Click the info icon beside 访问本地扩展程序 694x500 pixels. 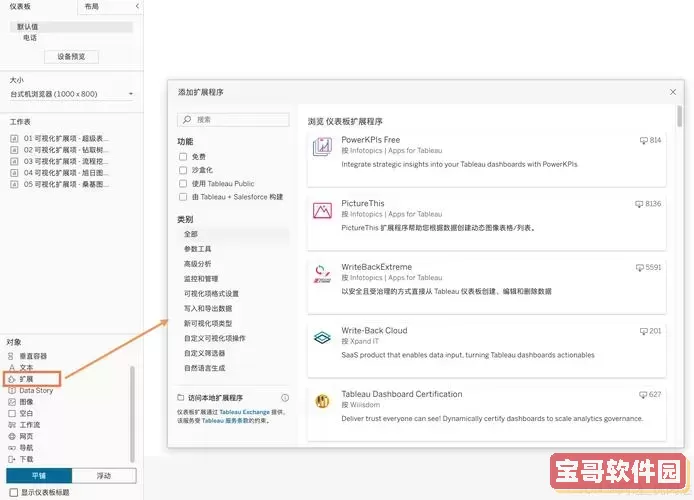pos(285,397)
